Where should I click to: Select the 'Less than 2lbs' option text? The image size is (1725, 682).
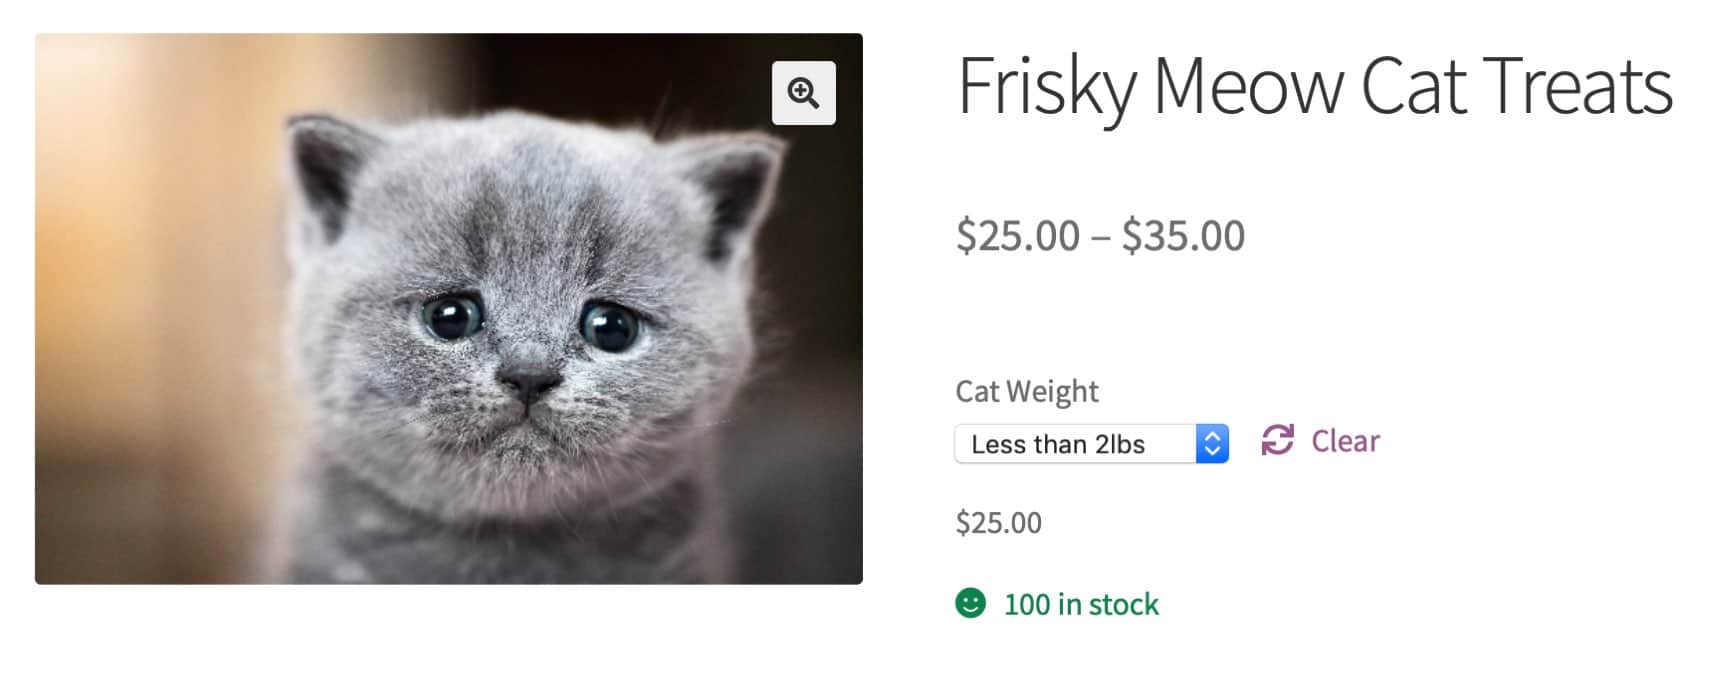tap(1058, 444)
